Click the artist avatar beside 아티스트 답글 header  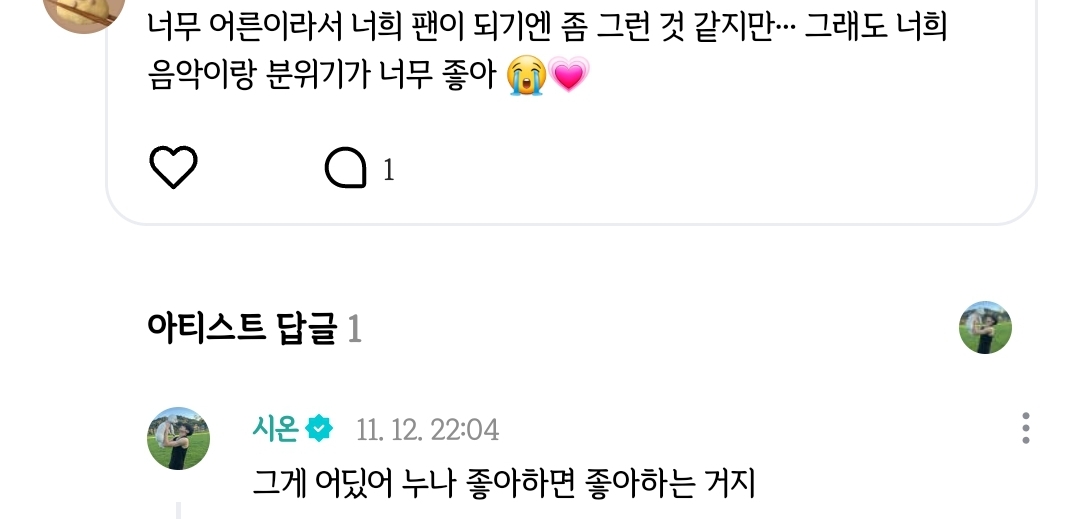pos(985,328)
